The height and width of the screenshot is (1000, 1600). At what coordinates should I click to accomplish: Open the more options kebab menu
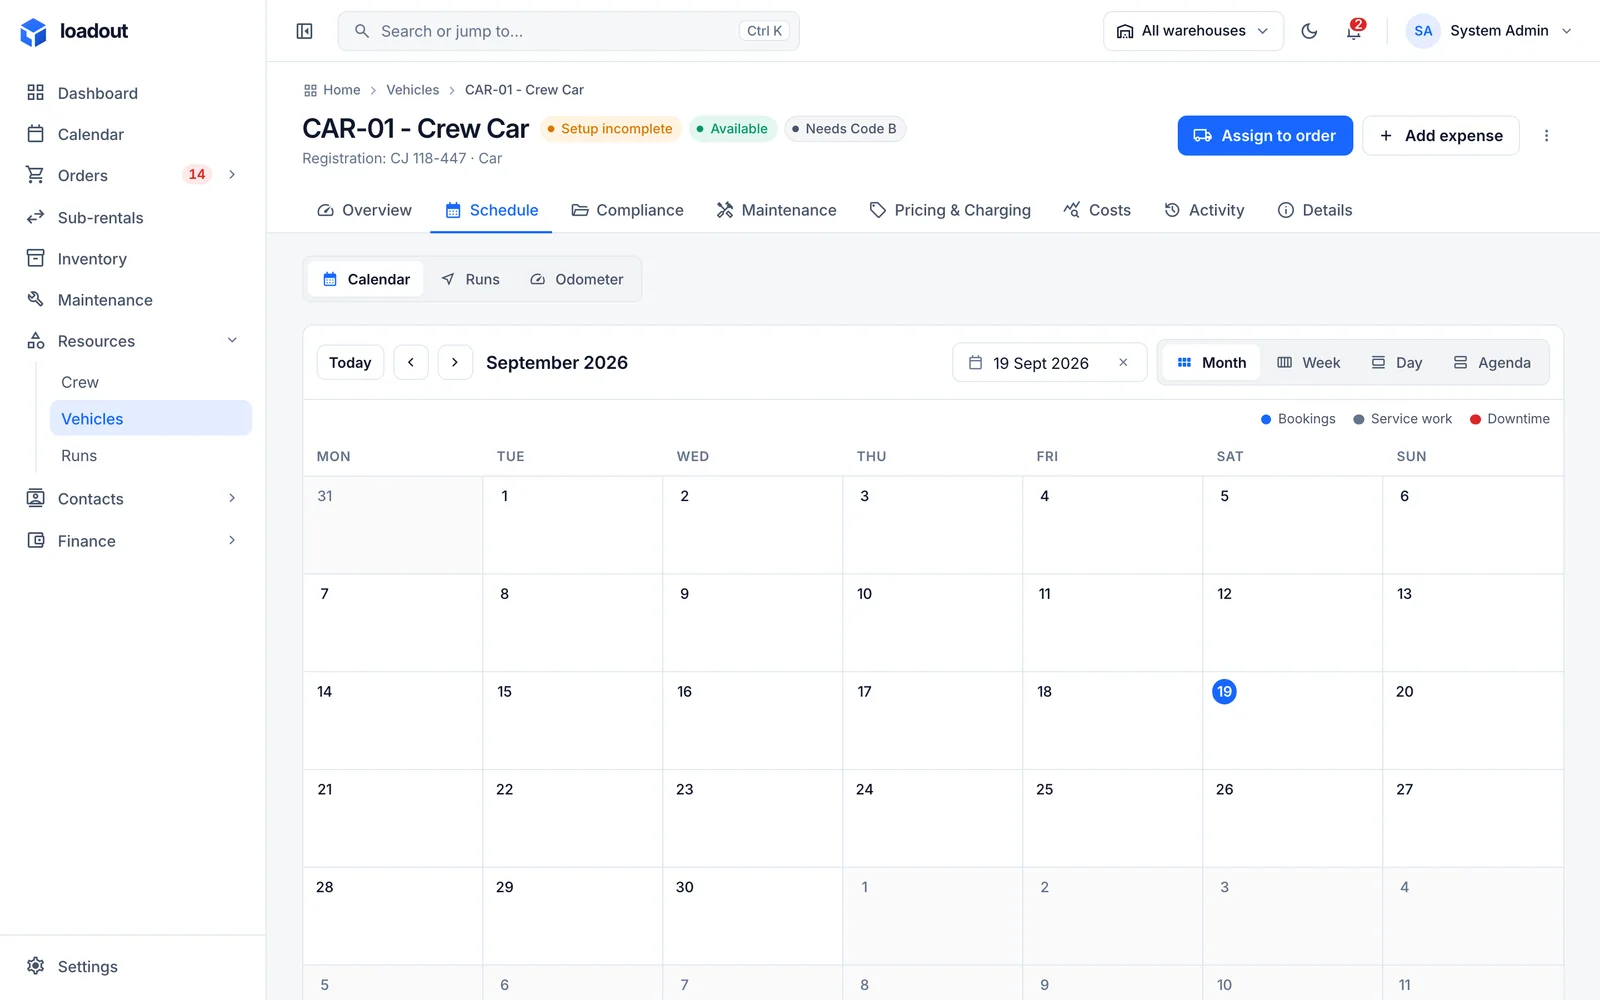coord(1546,136)
